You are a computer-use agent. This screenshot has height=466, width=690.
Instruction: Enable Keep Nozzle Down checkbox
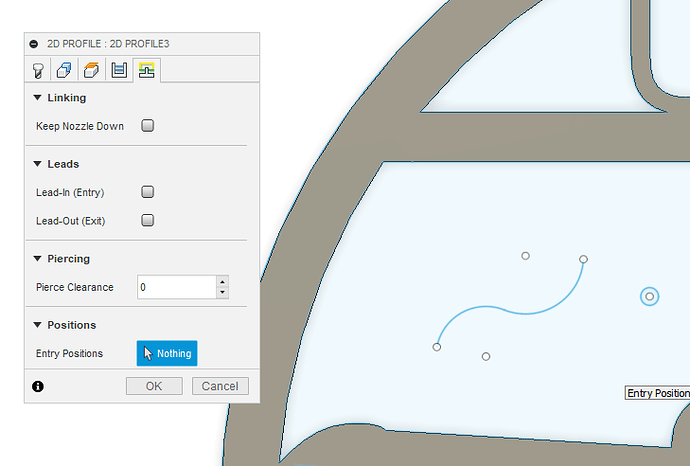coord(147,126)
